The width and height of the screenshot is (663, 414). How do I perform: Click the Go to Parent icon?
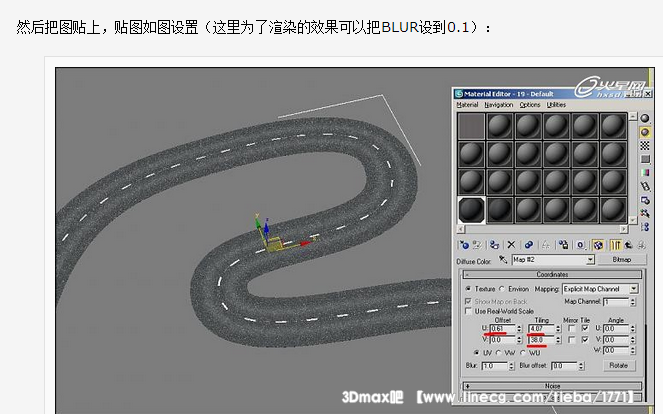[x=629, y=245]
